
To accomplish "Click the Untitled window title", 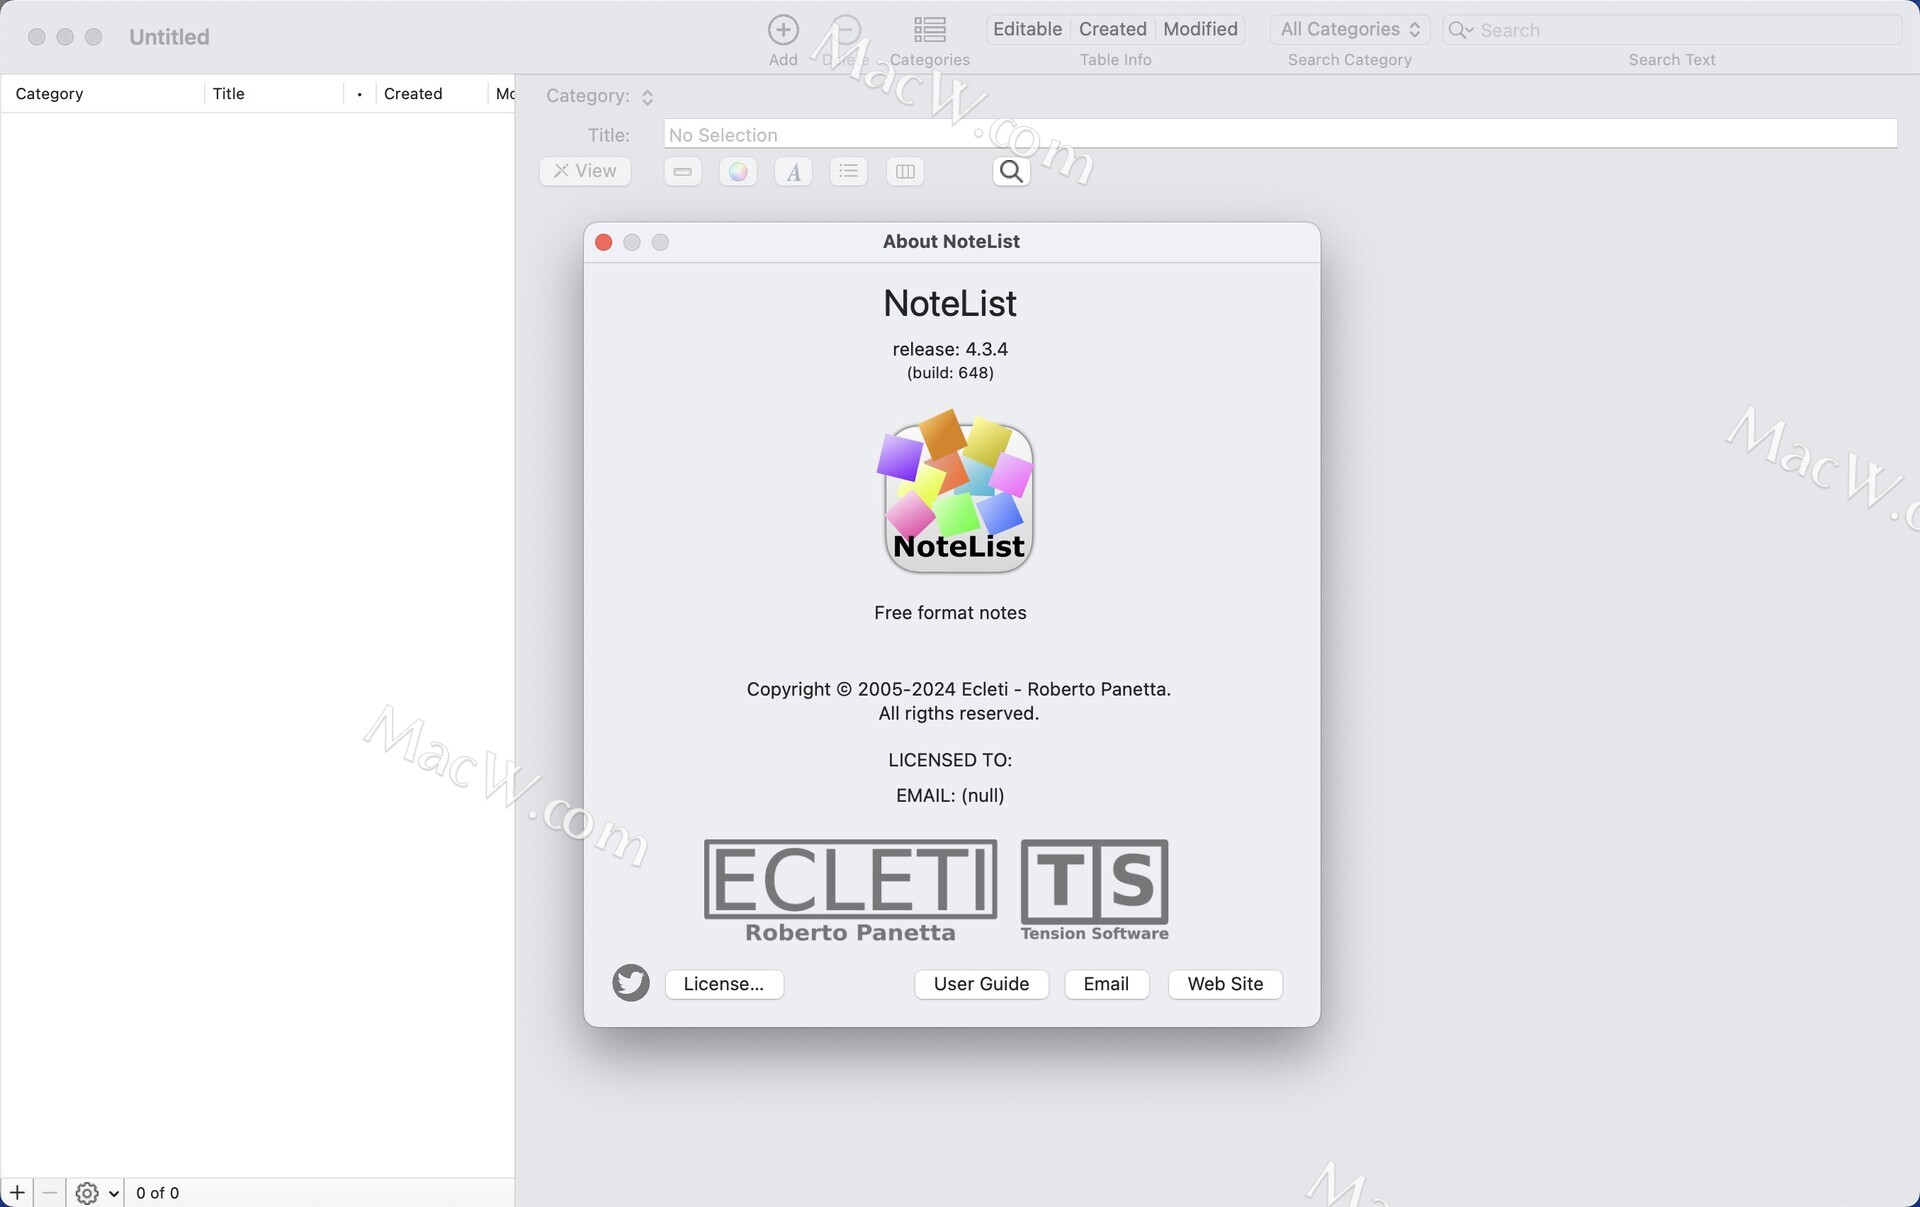I will tap(169, 37).
